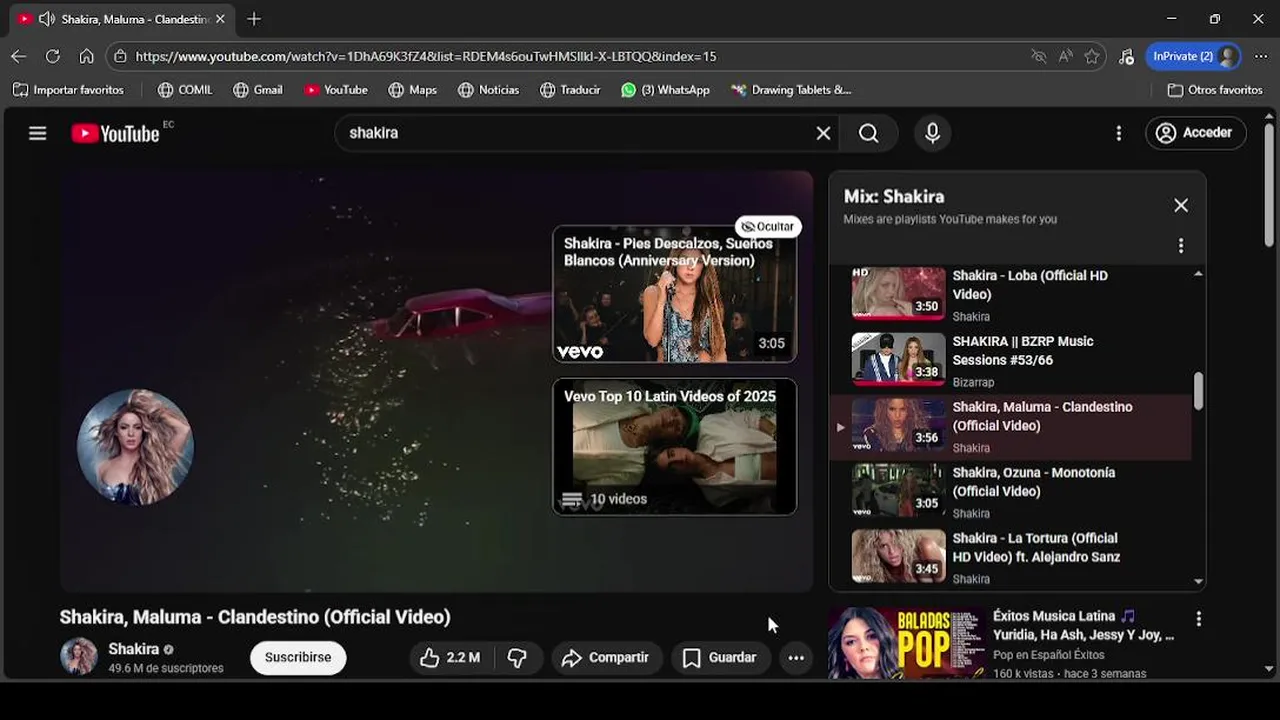Image resolution: width=1280 pixels, height=720 pixels.
Task: Clear the search box with the X icon
Action: [x=823, y=133]
